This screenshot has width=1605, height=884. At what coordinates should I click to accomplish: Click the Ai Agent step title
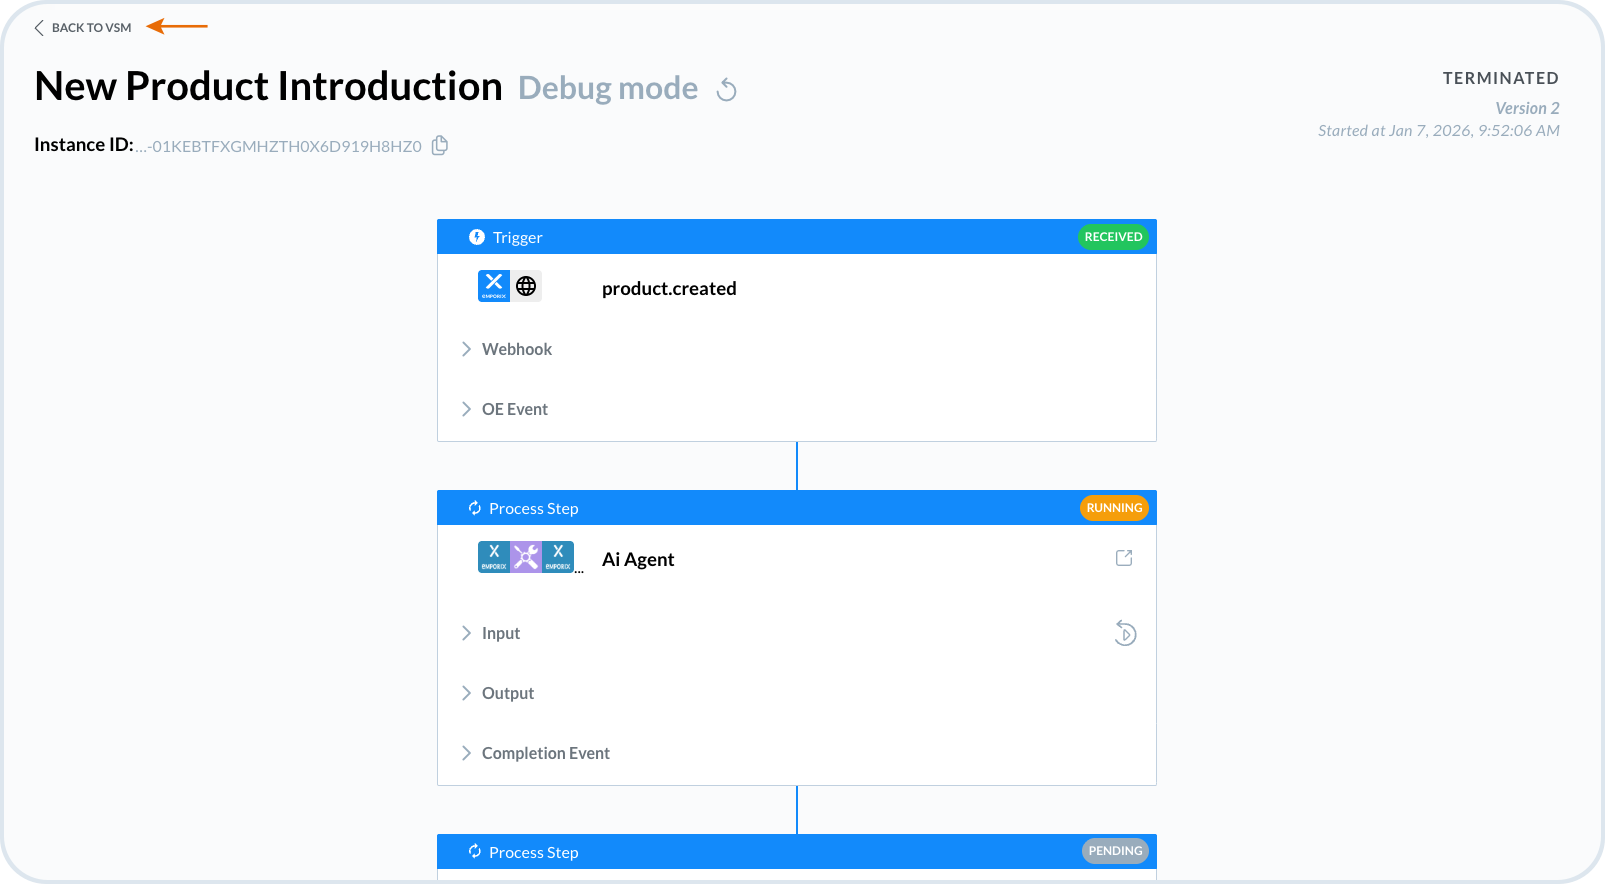click(638, 560)
